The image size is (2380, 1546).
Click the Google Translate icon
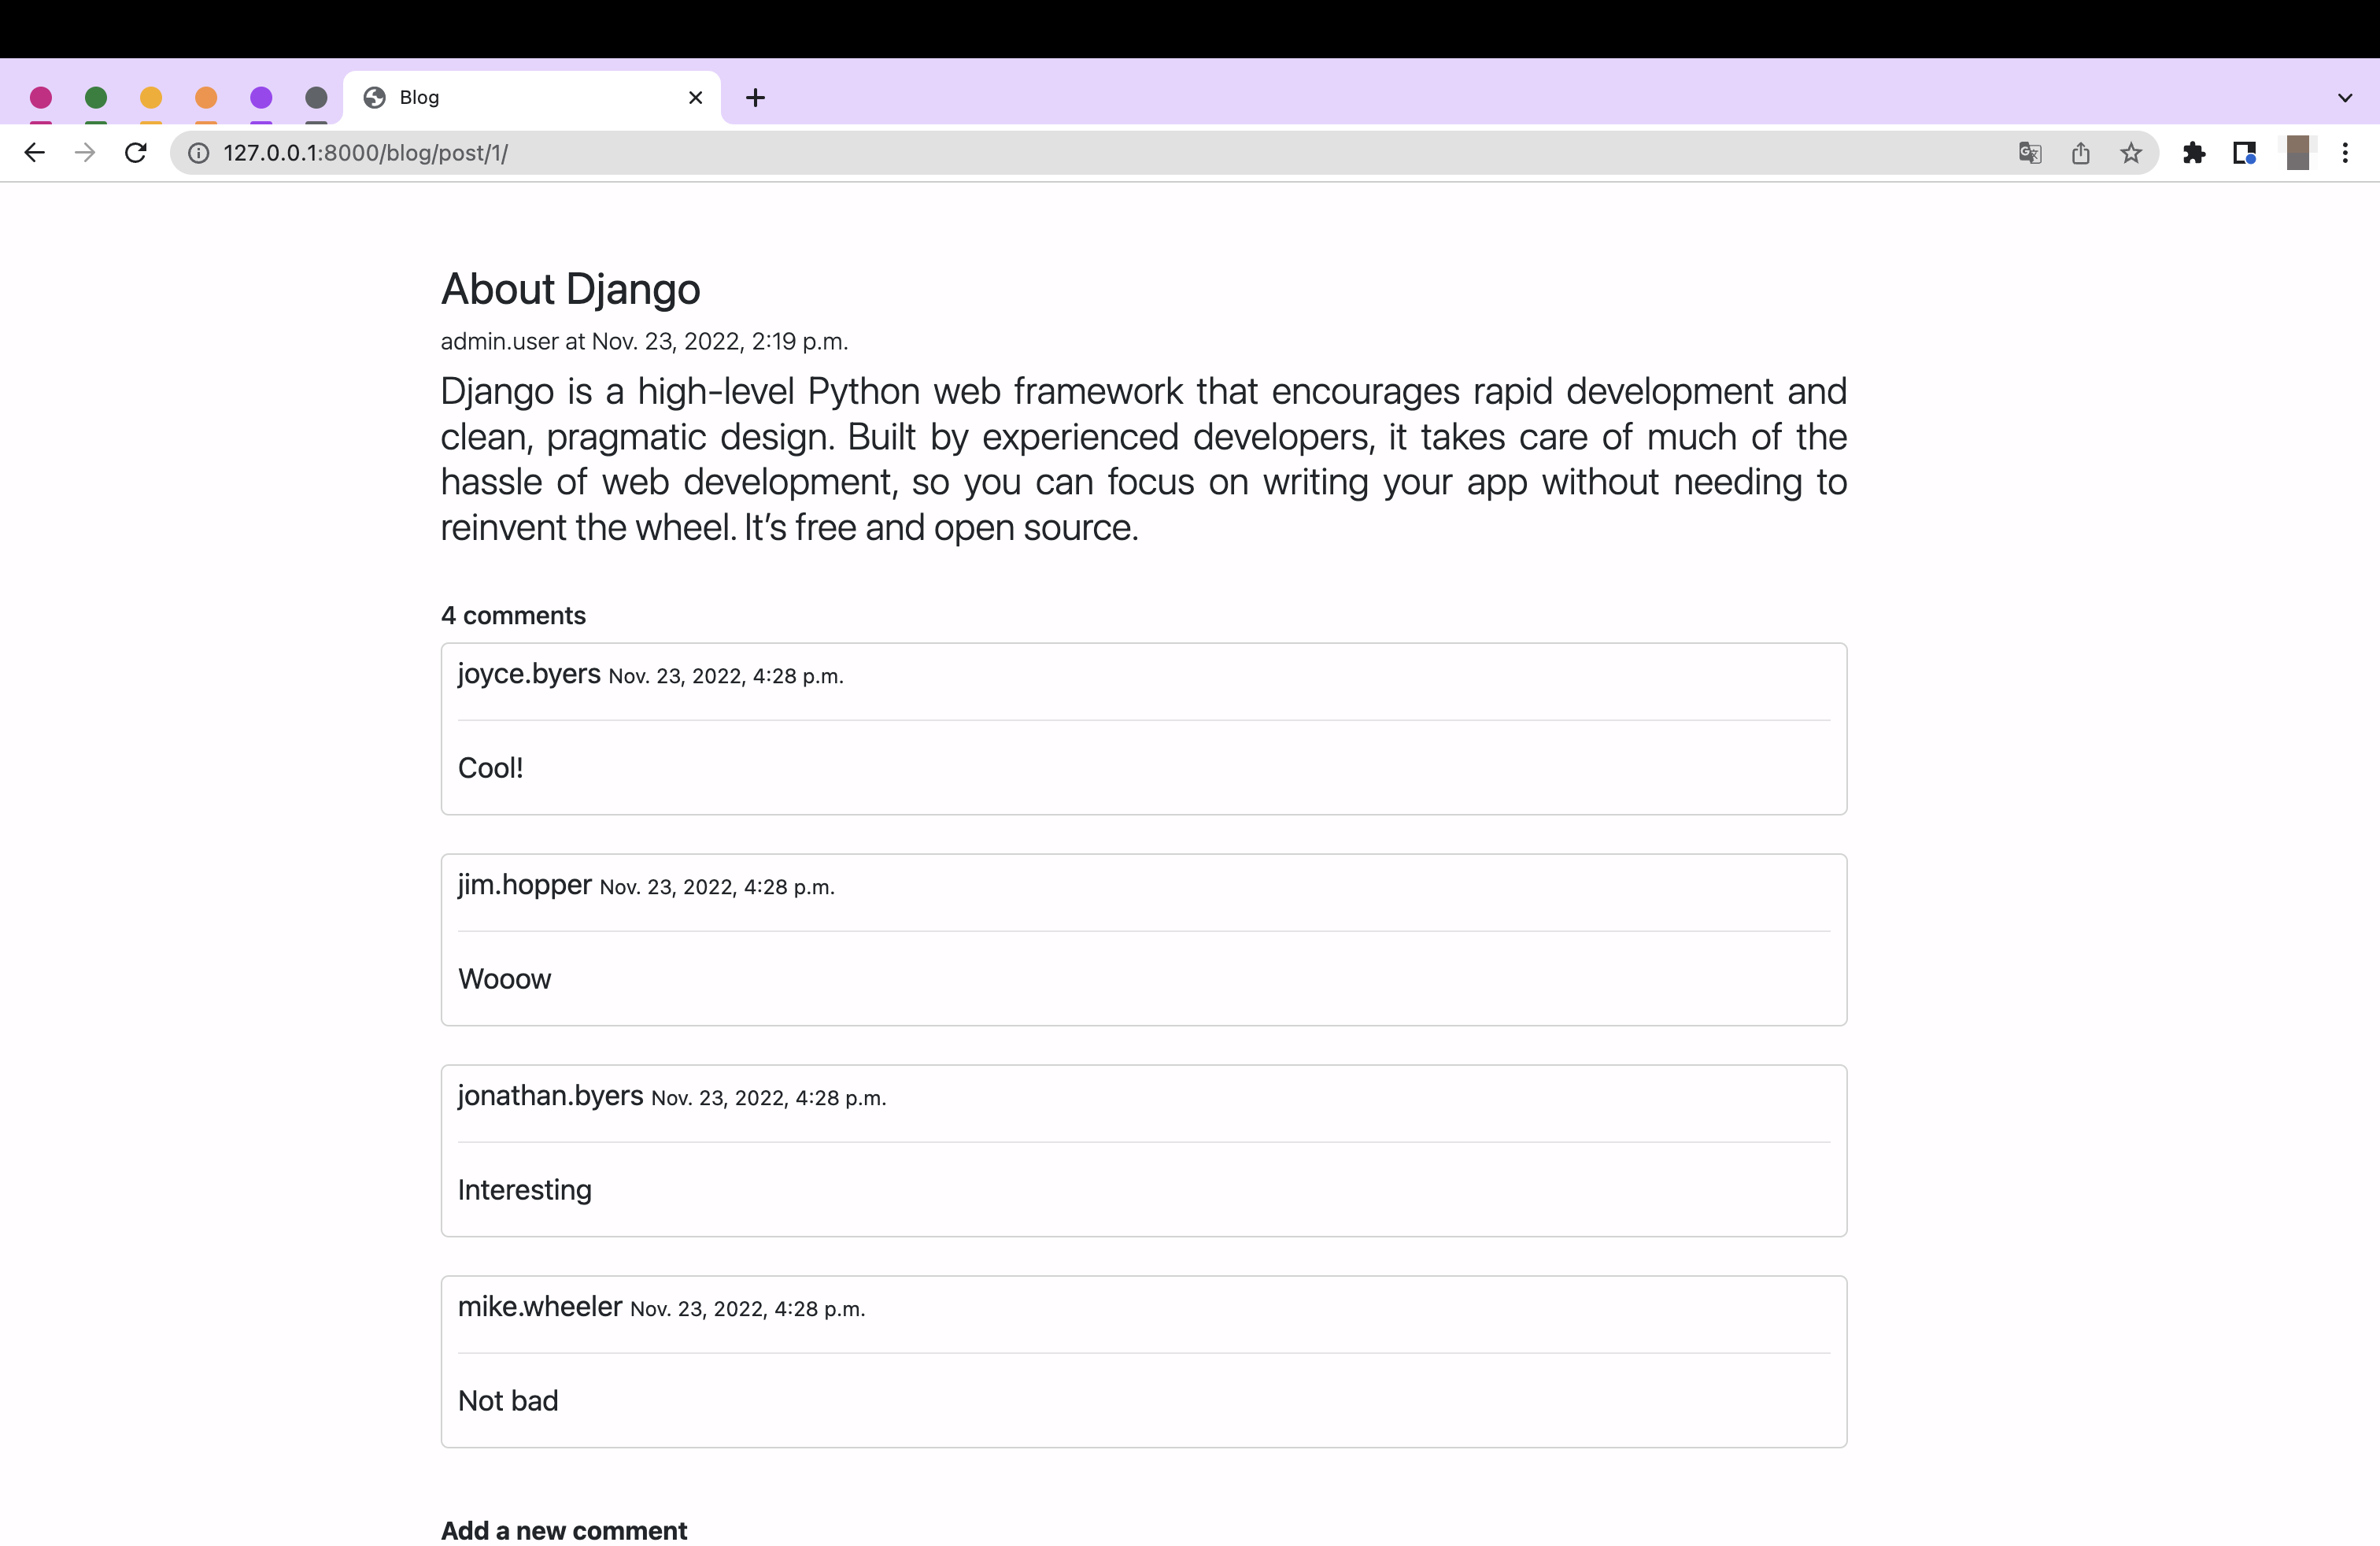[x=2029, y=153]
